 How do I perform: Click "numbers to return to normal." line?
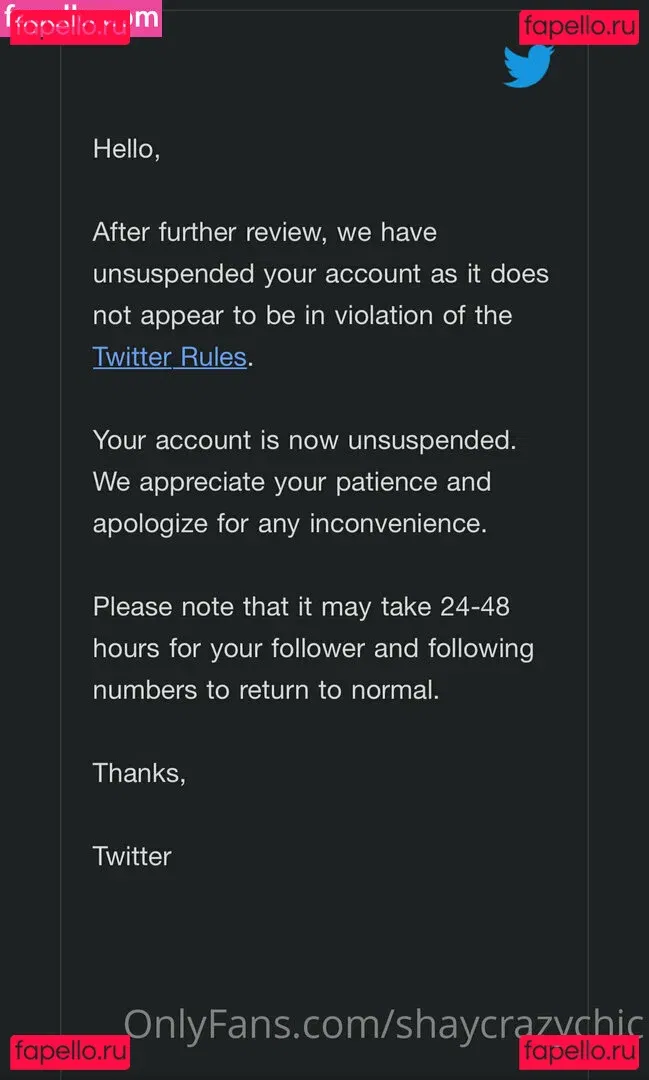pos(266,690)
